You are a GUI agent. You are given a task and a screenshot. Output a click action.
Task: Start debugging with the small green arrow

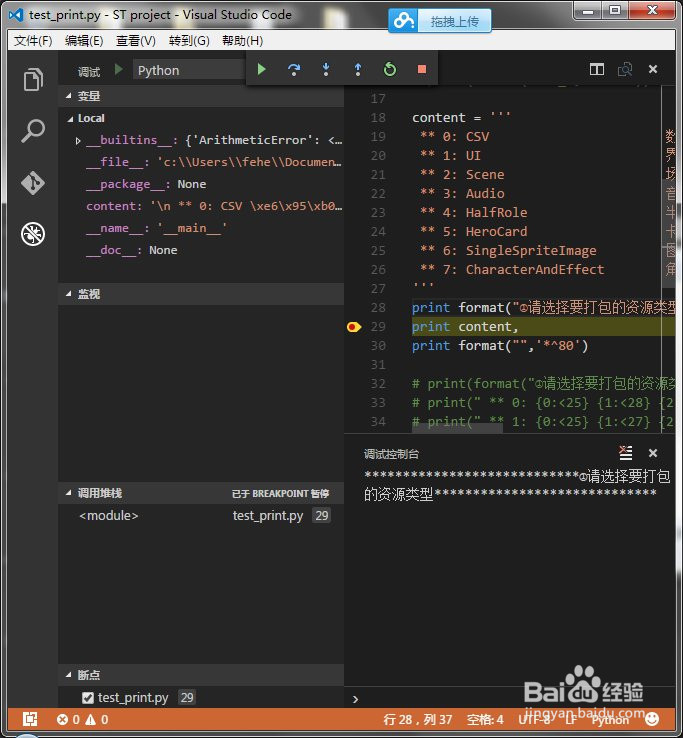tap(119, 70)
